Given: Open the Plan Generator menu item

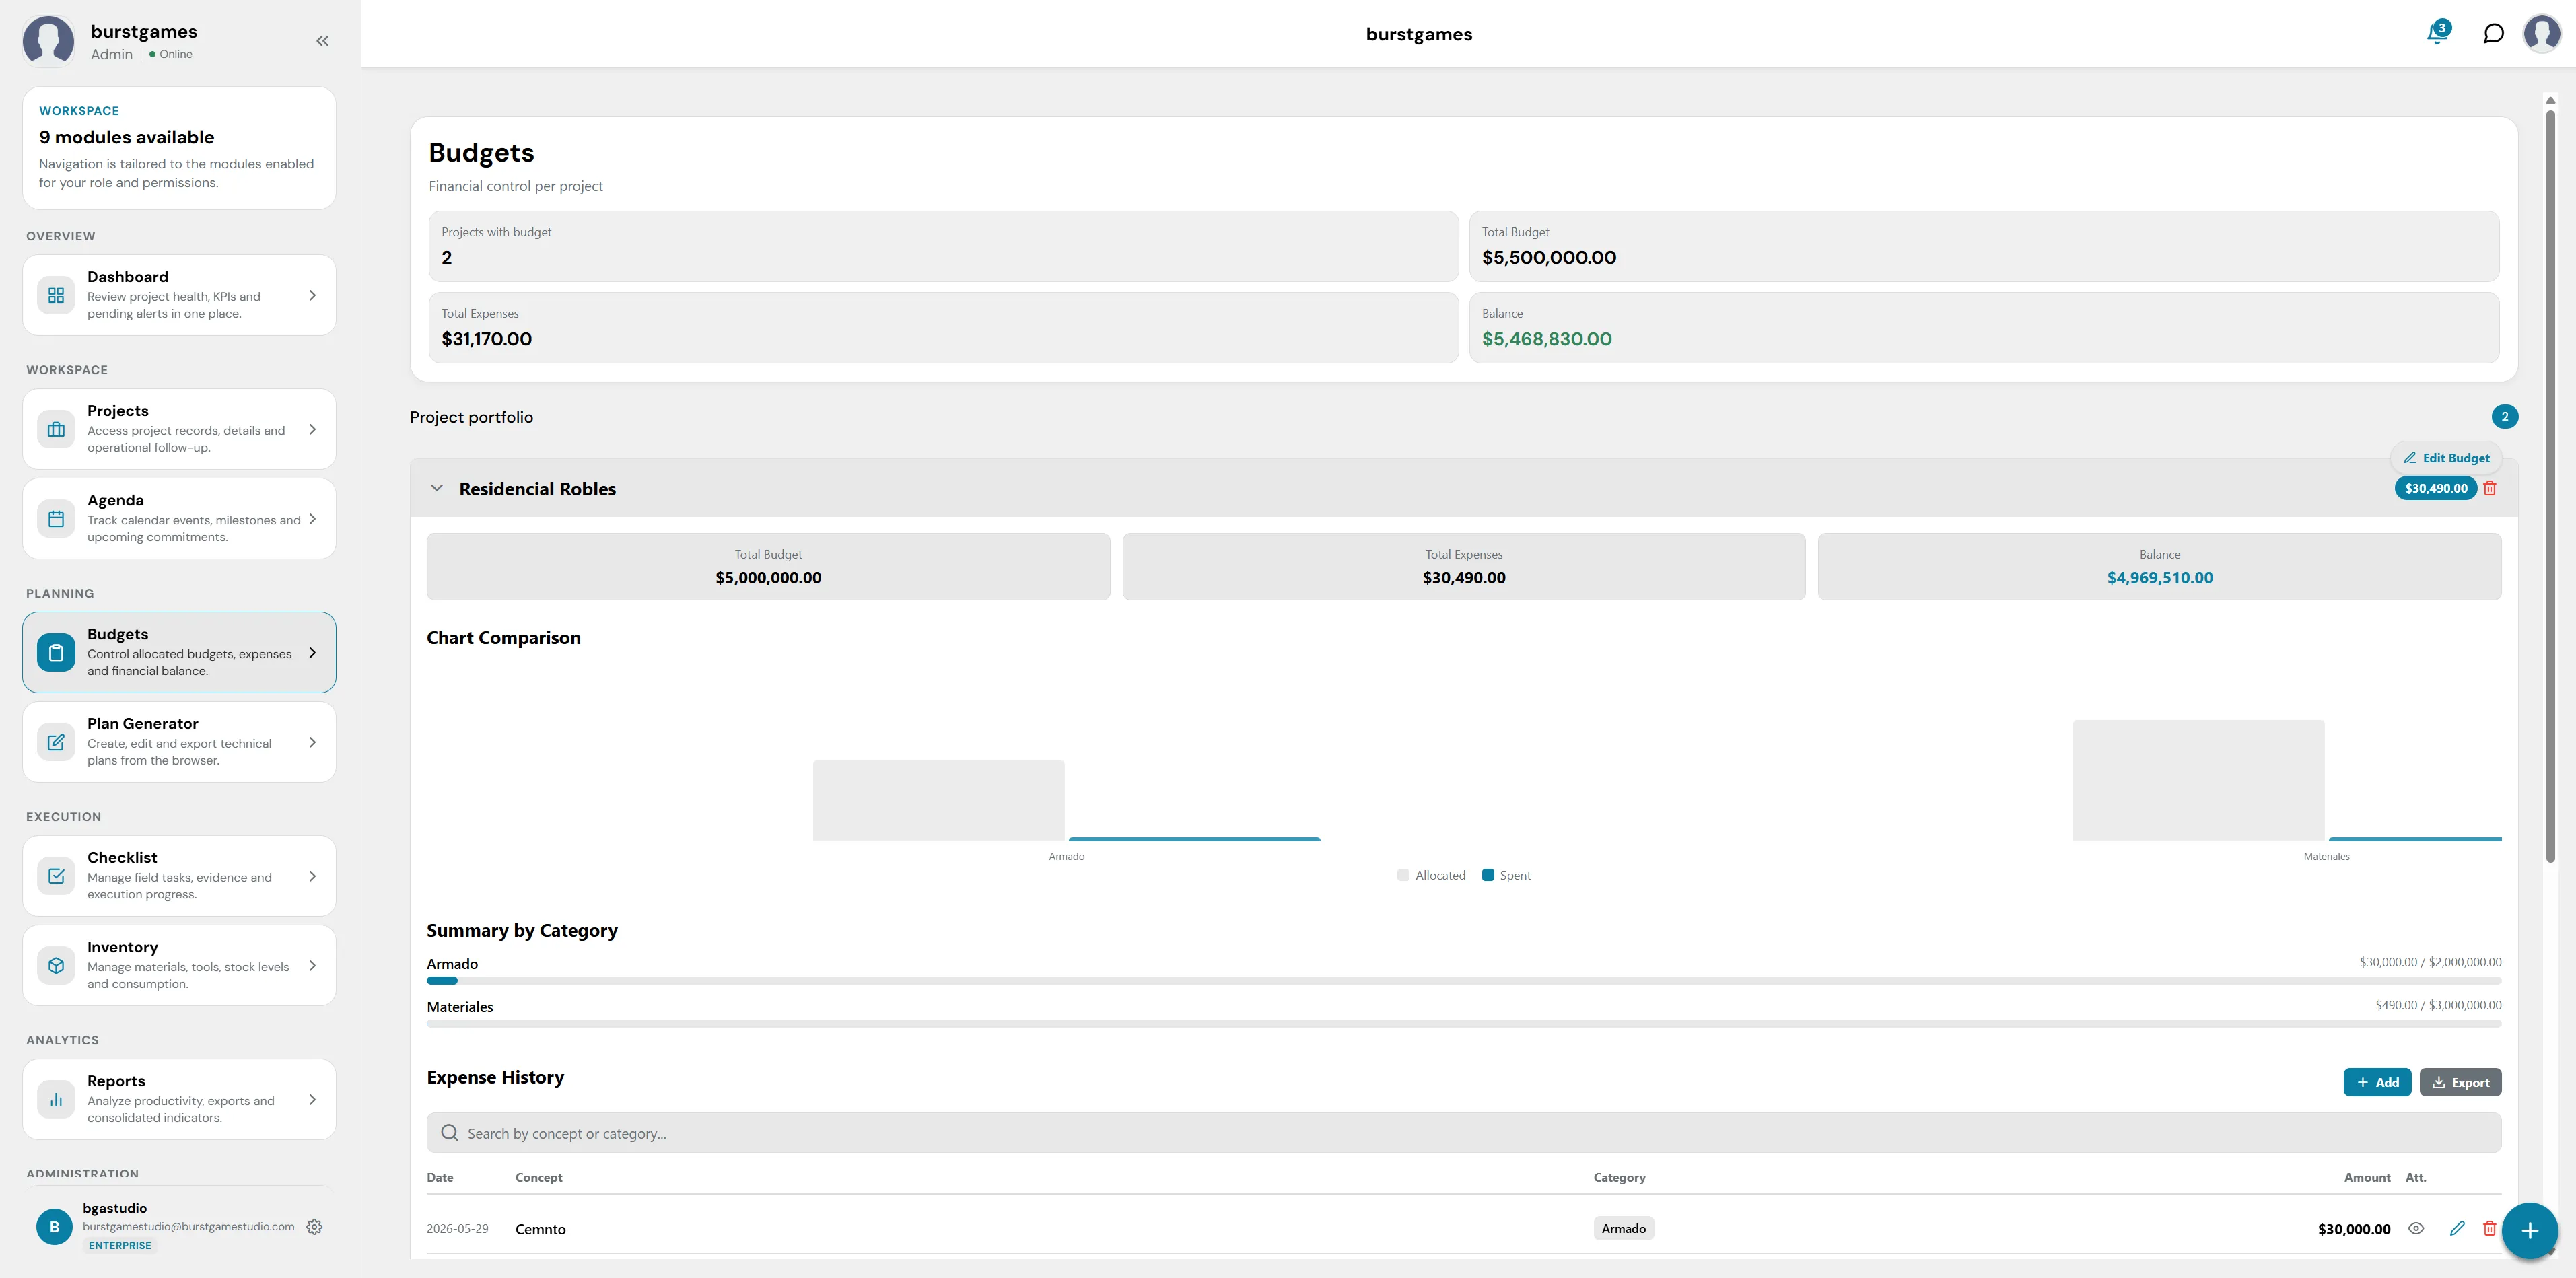Looking at the screenshot, I should point(179,742).
